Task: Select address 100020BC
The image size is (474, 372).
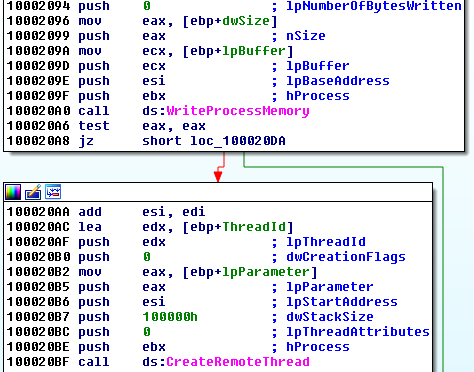Action: [38, 332]
